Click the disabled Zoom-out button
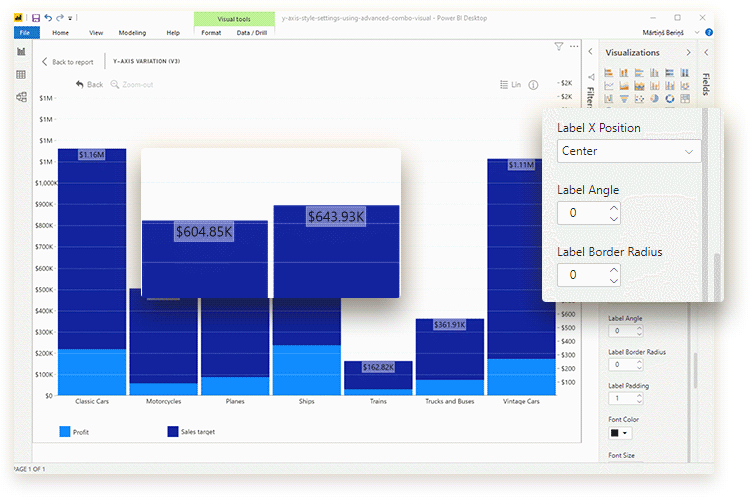The height and width of the screenshot is (500, 750). pyautogui.click(x=132, y=85)
